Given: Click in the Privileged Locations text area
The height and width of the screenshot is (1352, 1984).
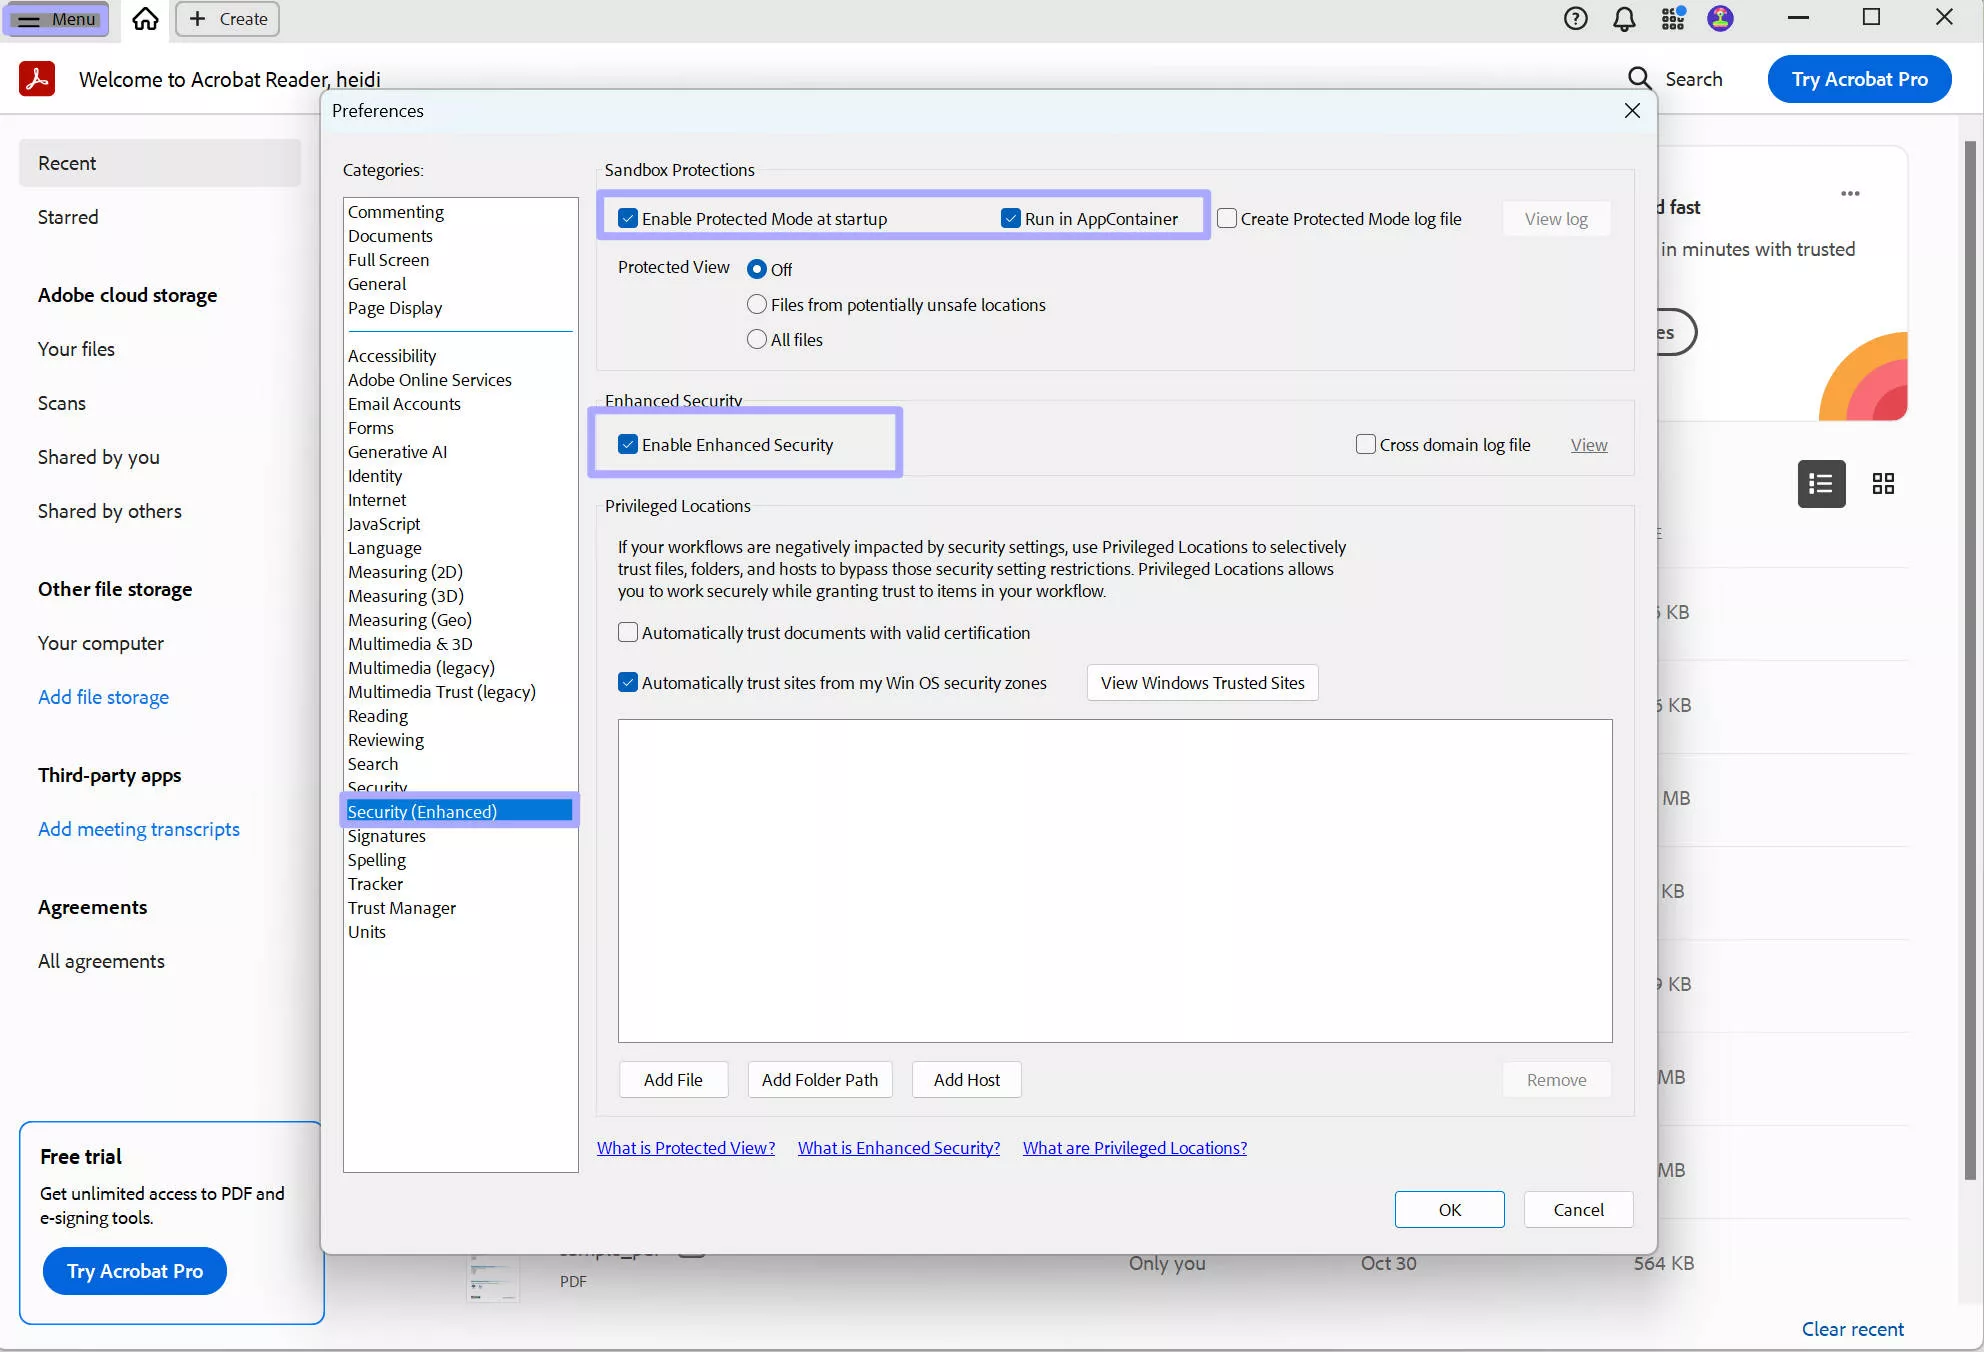Looking at the screenshot, I should coord(1117,879).
